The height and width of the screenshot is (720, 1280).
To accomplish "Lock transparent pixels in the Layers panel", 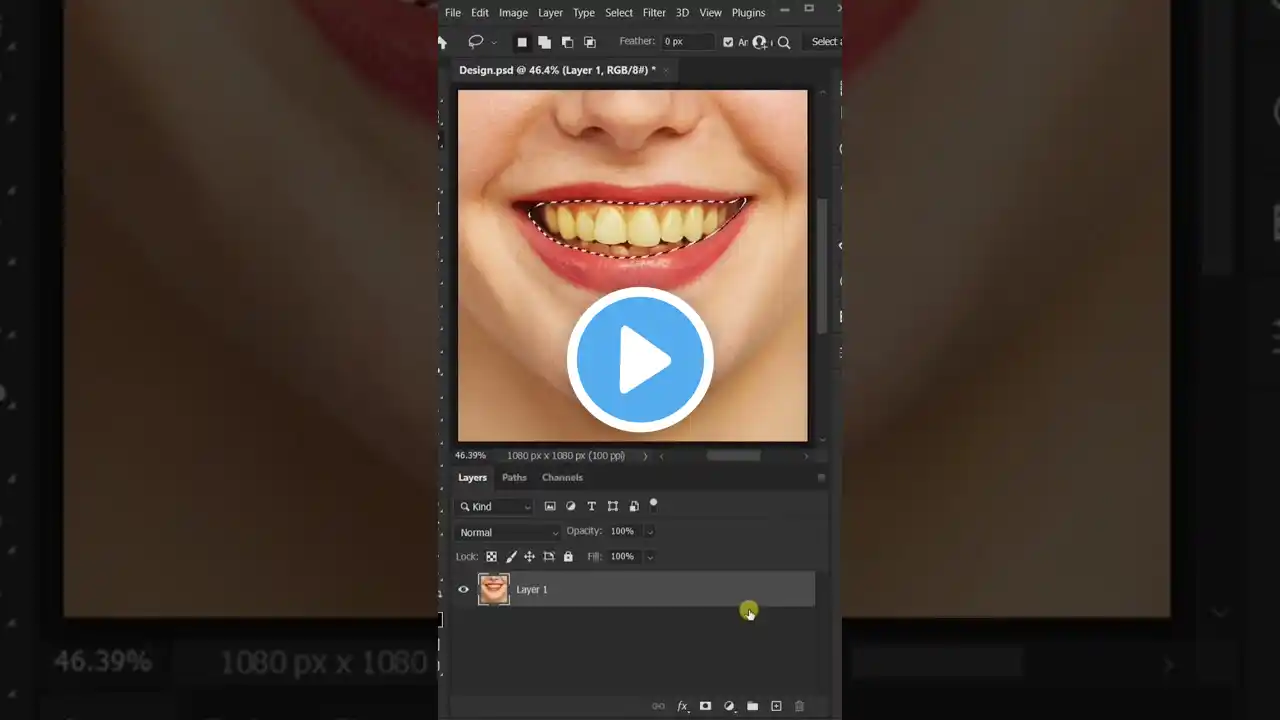I will [491, 556].
